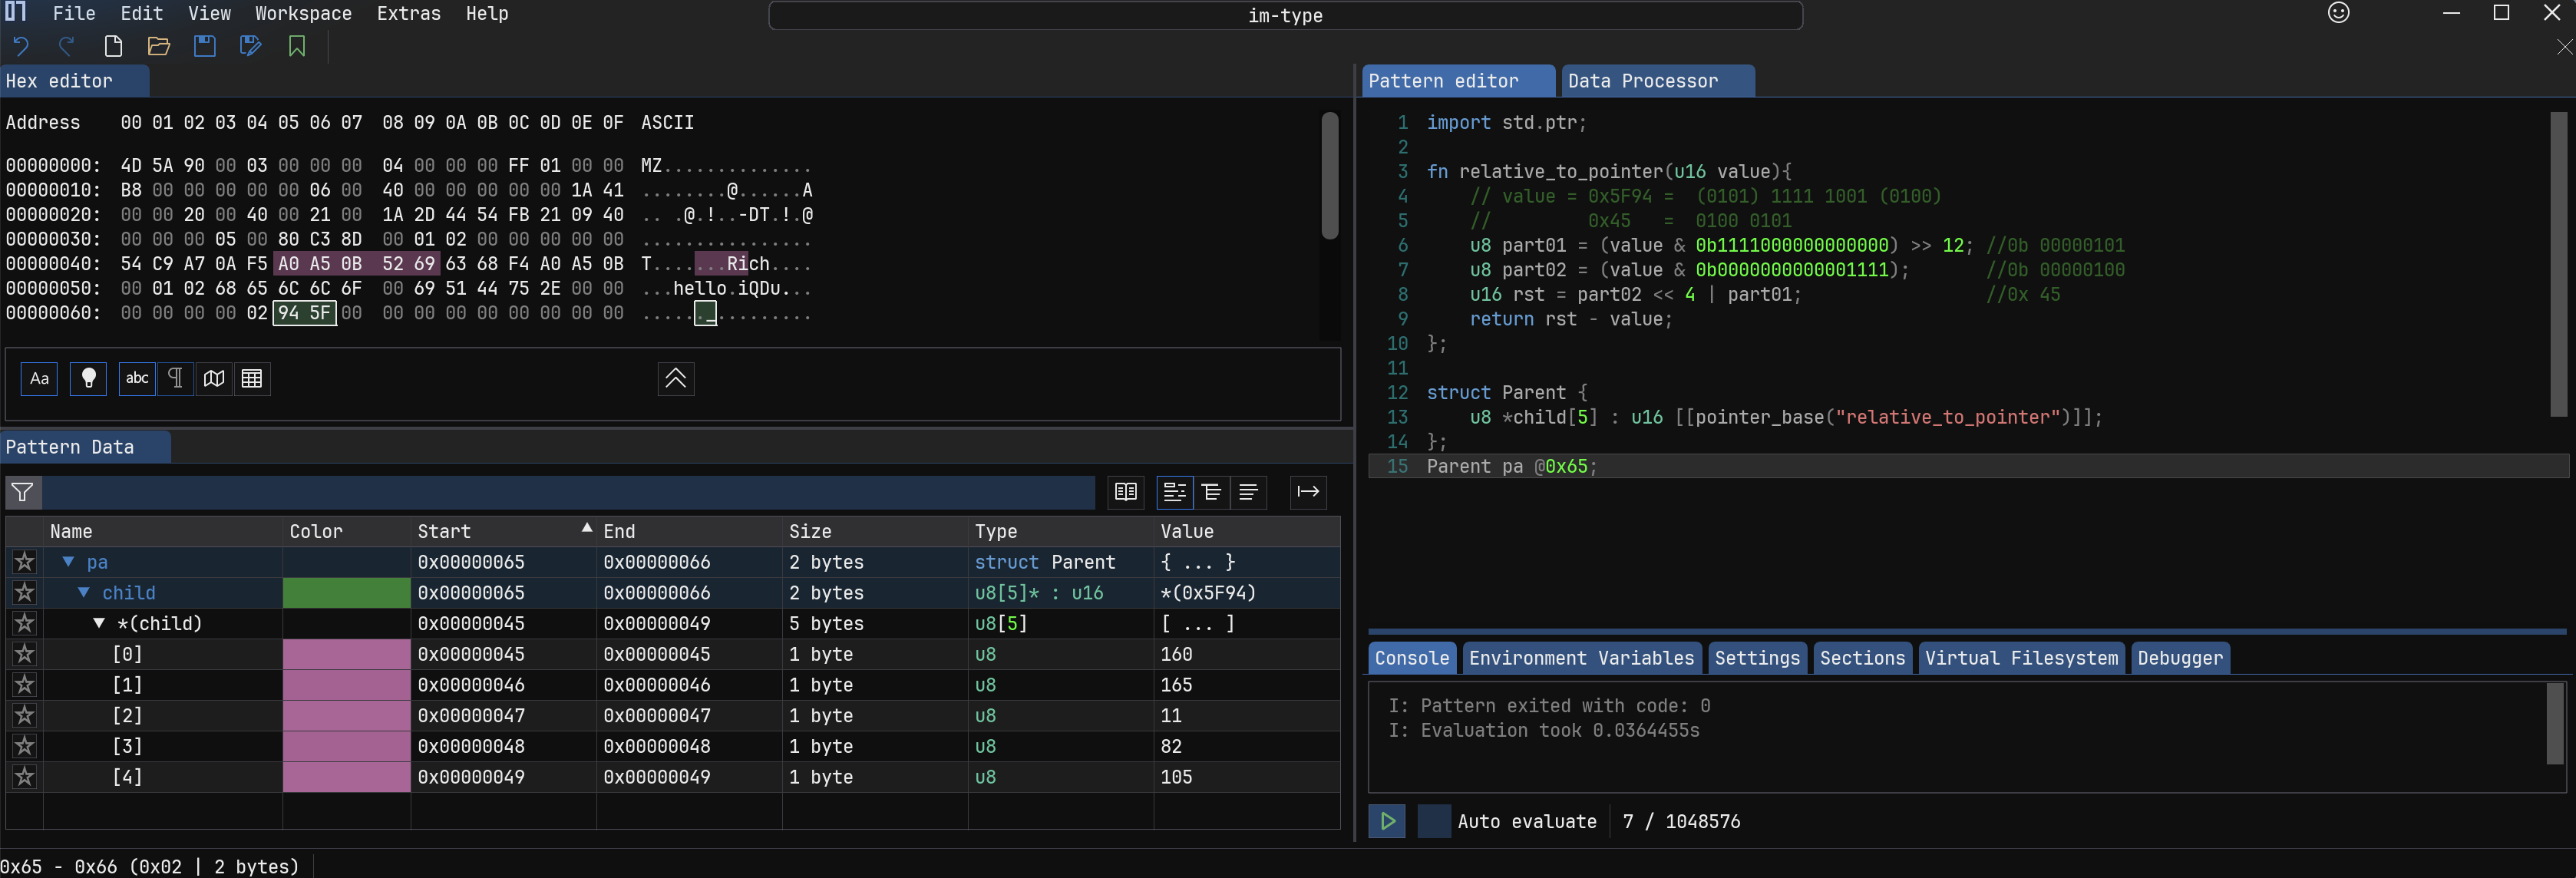Click the undo arrow icon

point(21,46)
